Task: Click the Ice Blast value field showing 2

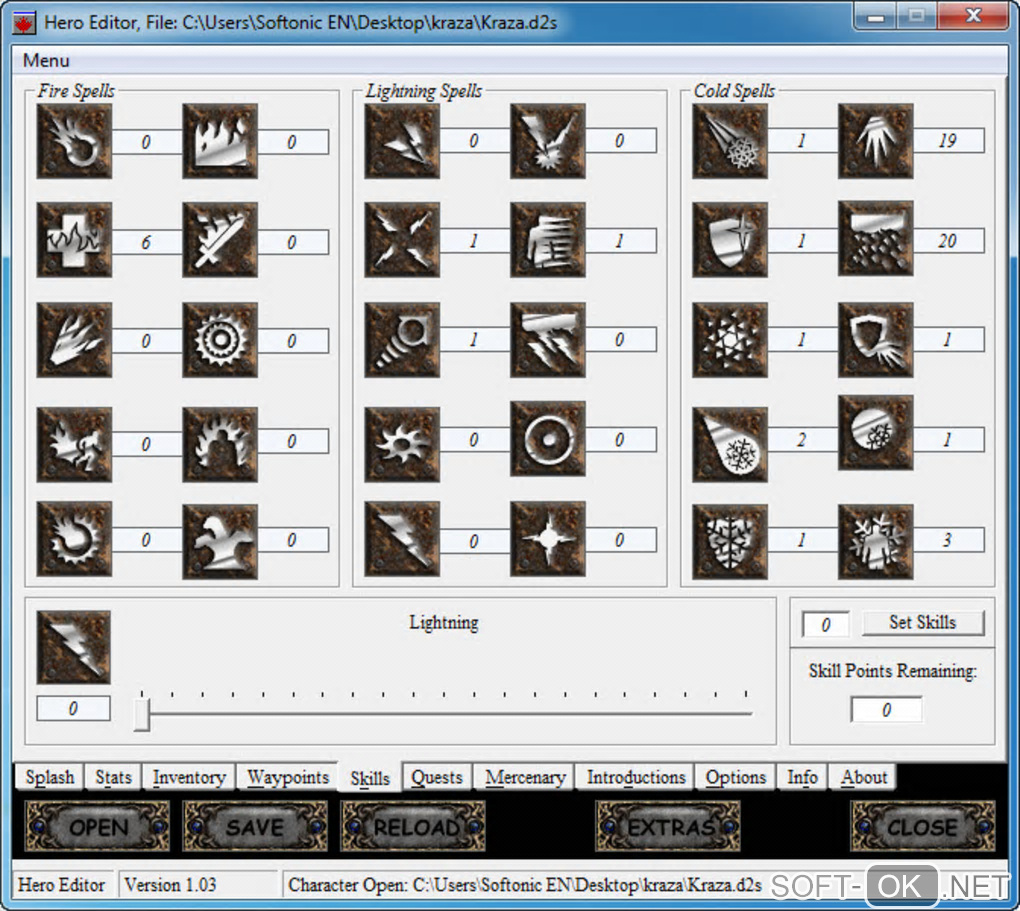Action: (x=803, y=440)
